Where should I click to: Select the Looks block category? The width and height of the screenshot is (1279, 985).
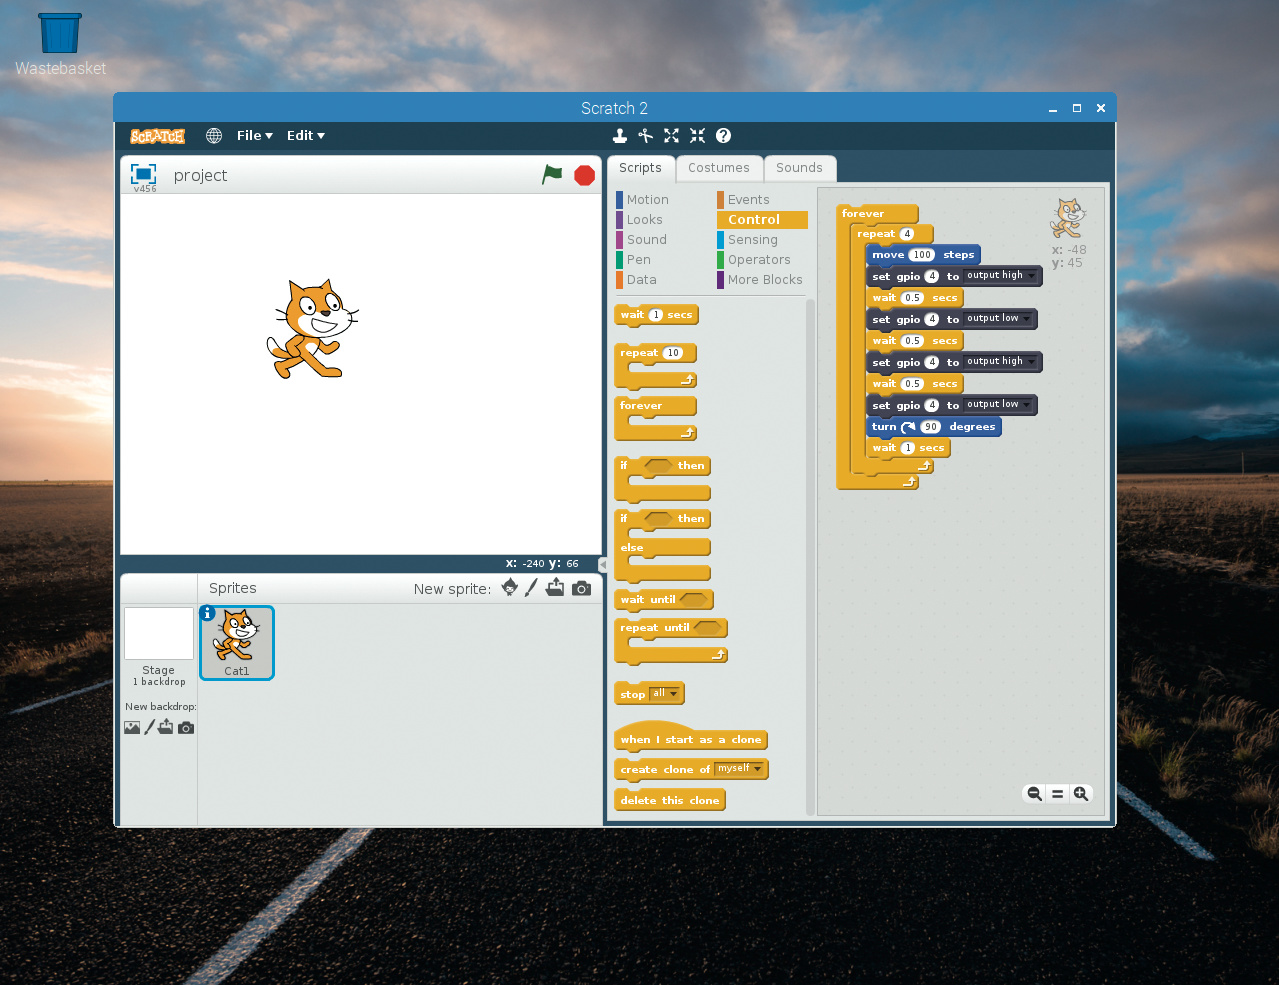pyautogui.click(x=644, y=220)
